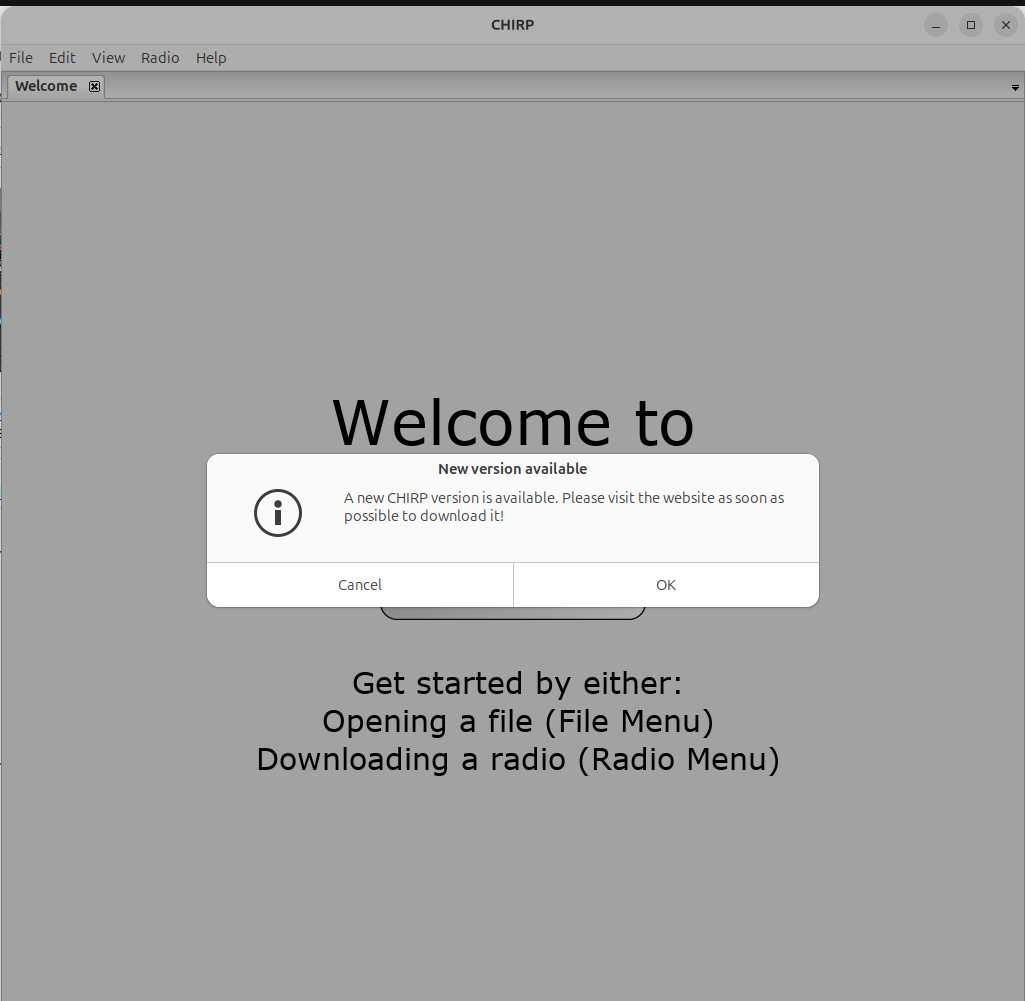Screen dimensions: 1025x1001
Task: Click the info icon in the dialog
Action: point(278,513)
